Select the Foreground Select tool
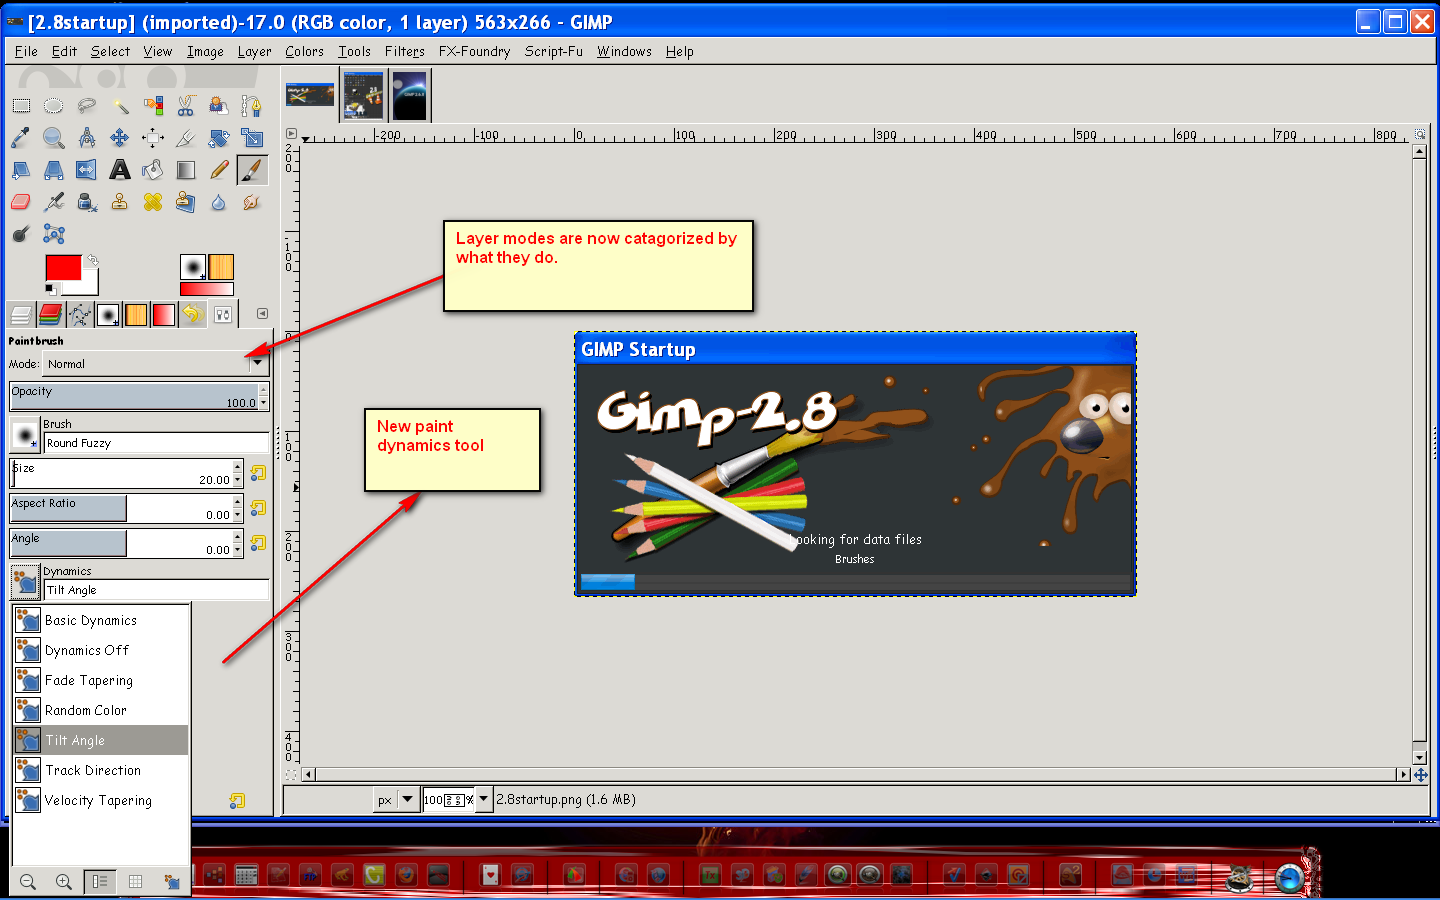The width and height of the screenshot is (1440, 900). 219,105
